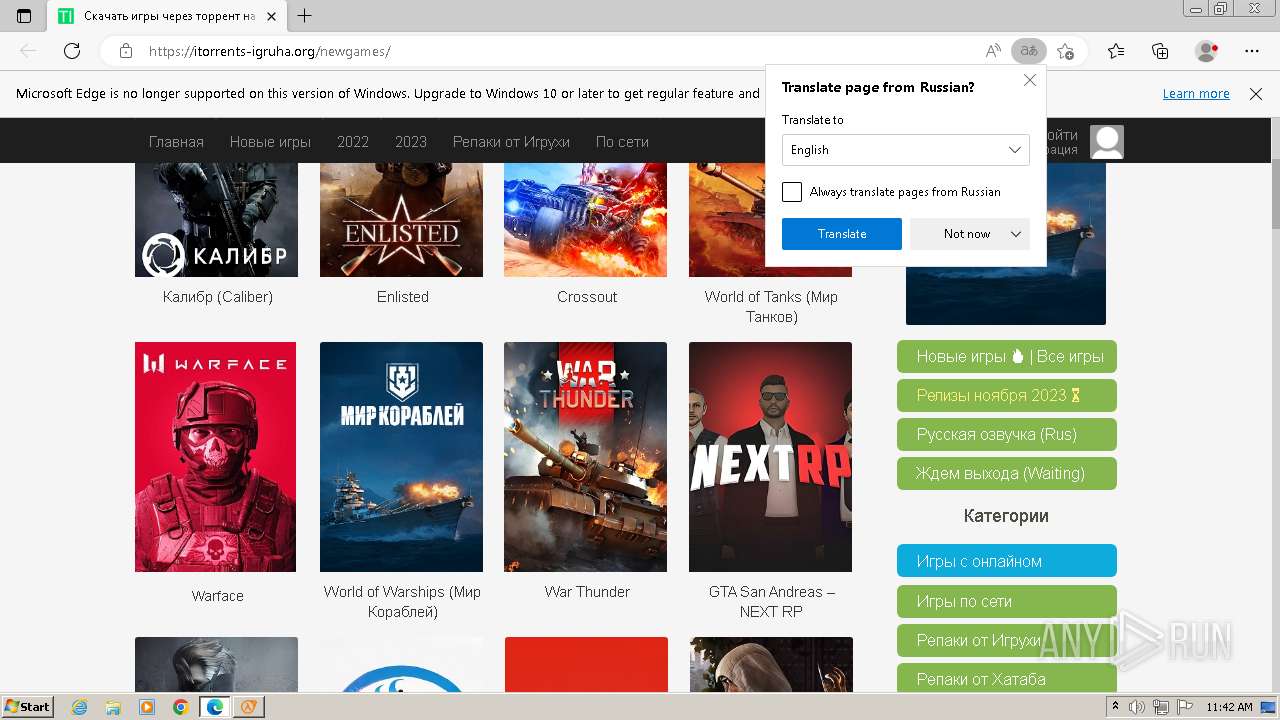Show hidden system tray icons

click(x=1117, y=707)
